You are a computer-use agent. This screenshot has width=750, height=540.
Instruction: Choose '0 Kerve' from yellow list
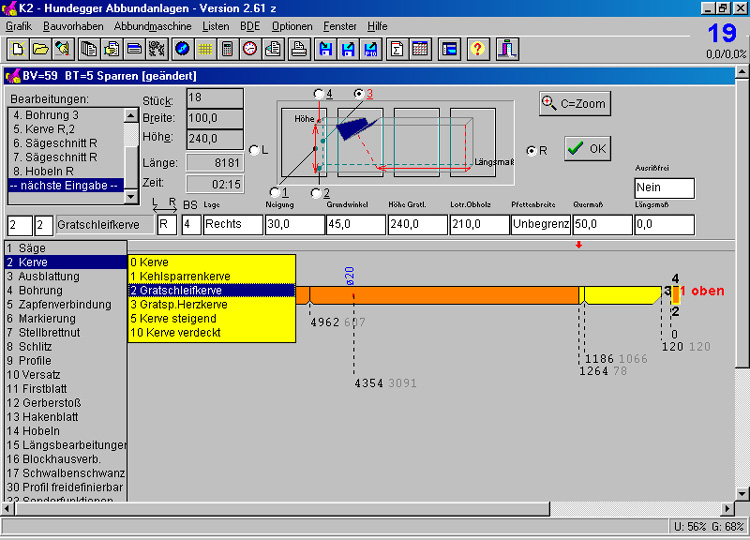[x=211, y=262]
